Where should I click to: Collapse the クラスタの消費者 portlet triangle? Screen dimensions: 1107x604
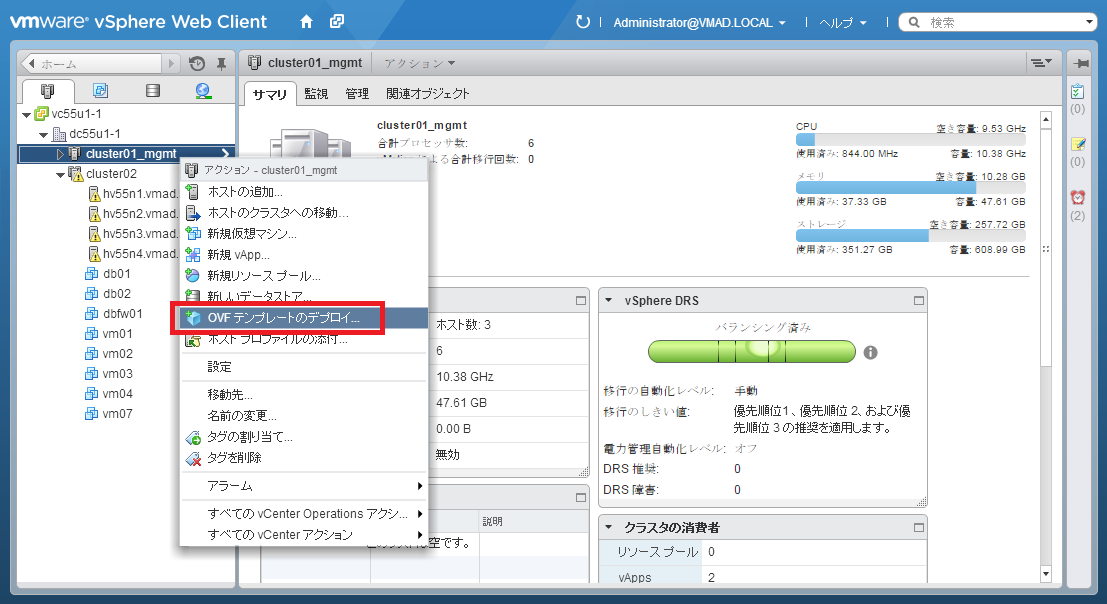click(609, 527)
